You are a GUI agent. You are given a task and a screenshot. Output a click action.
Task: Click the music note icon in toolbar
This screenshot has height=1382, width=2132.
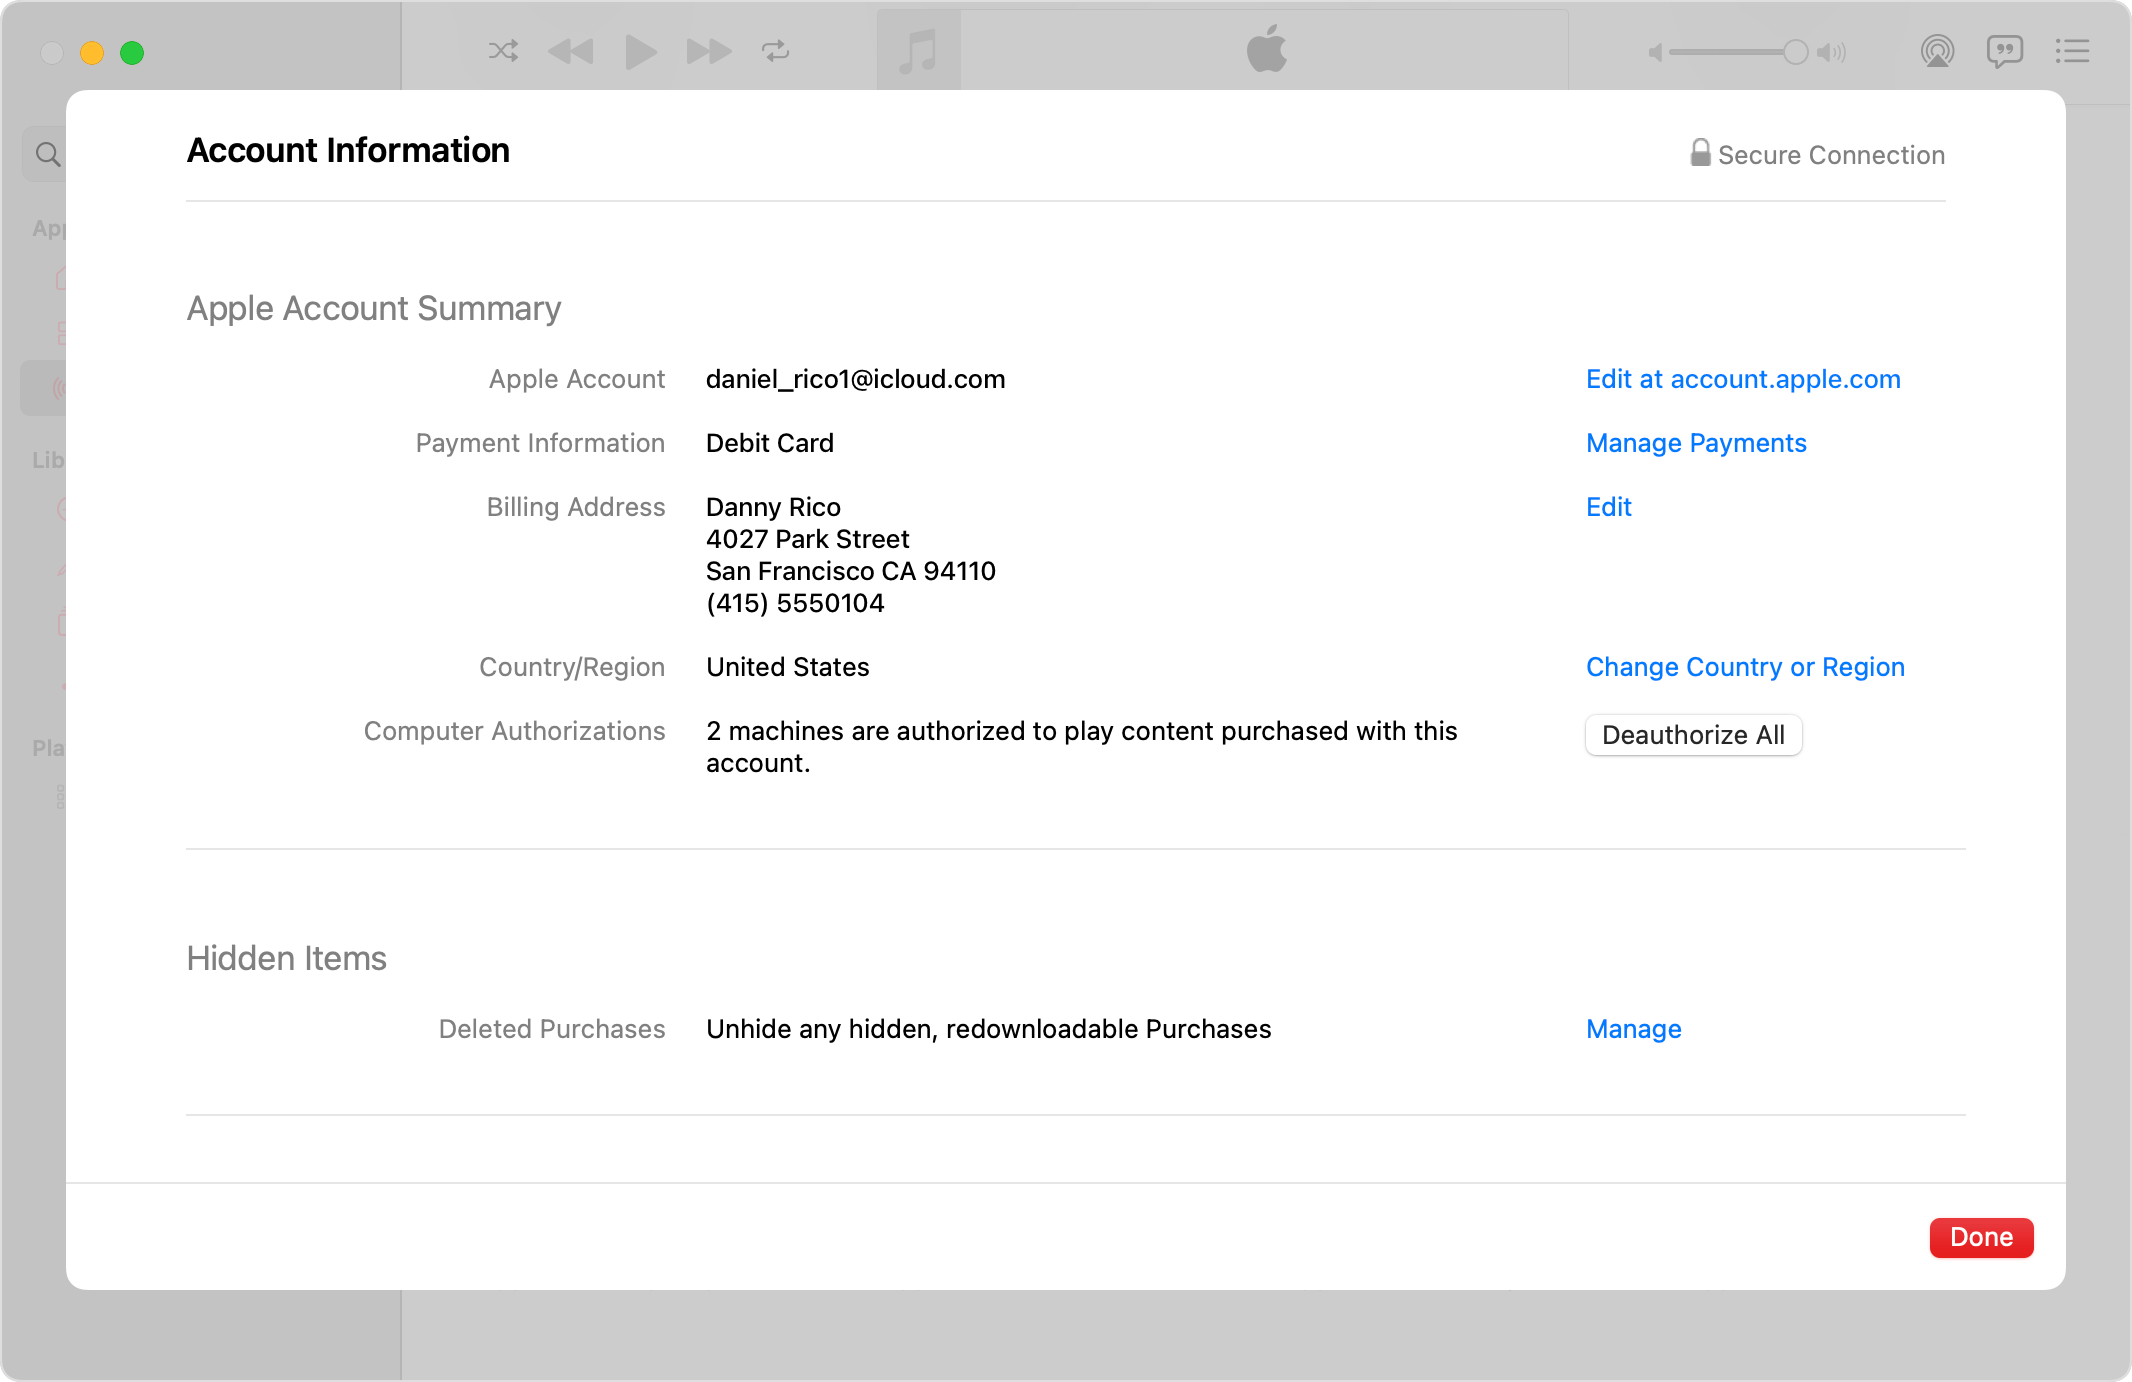(917, 53)
